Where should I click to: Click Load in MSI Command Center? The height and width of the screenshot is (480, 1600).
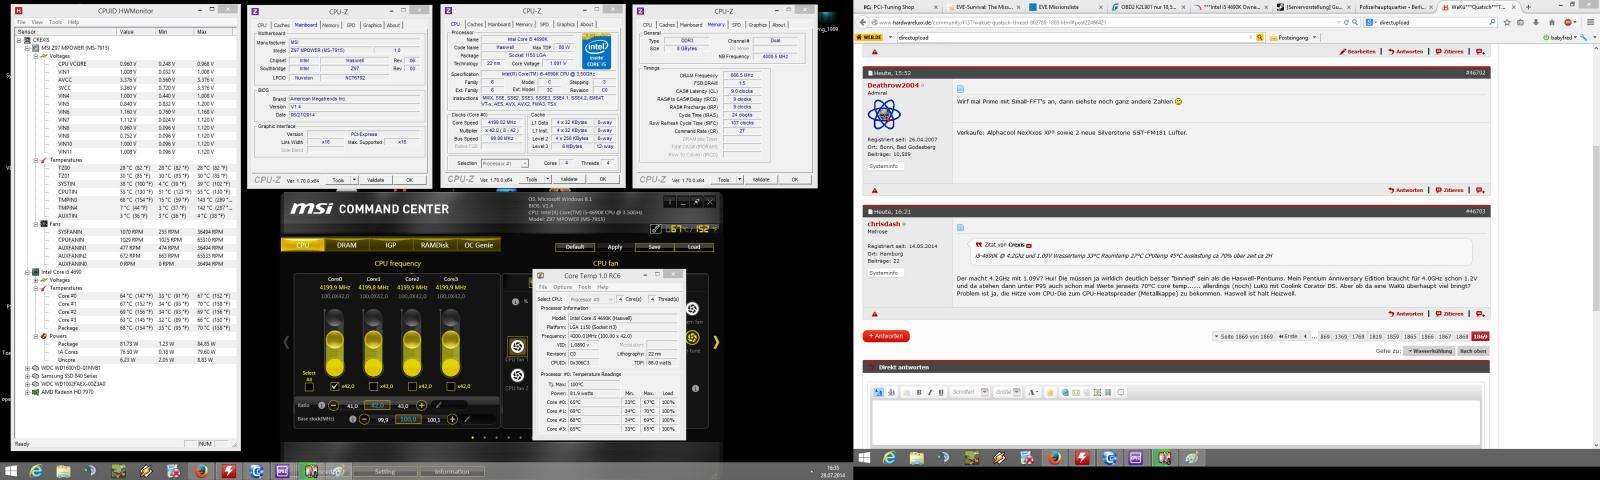(694, 247)
